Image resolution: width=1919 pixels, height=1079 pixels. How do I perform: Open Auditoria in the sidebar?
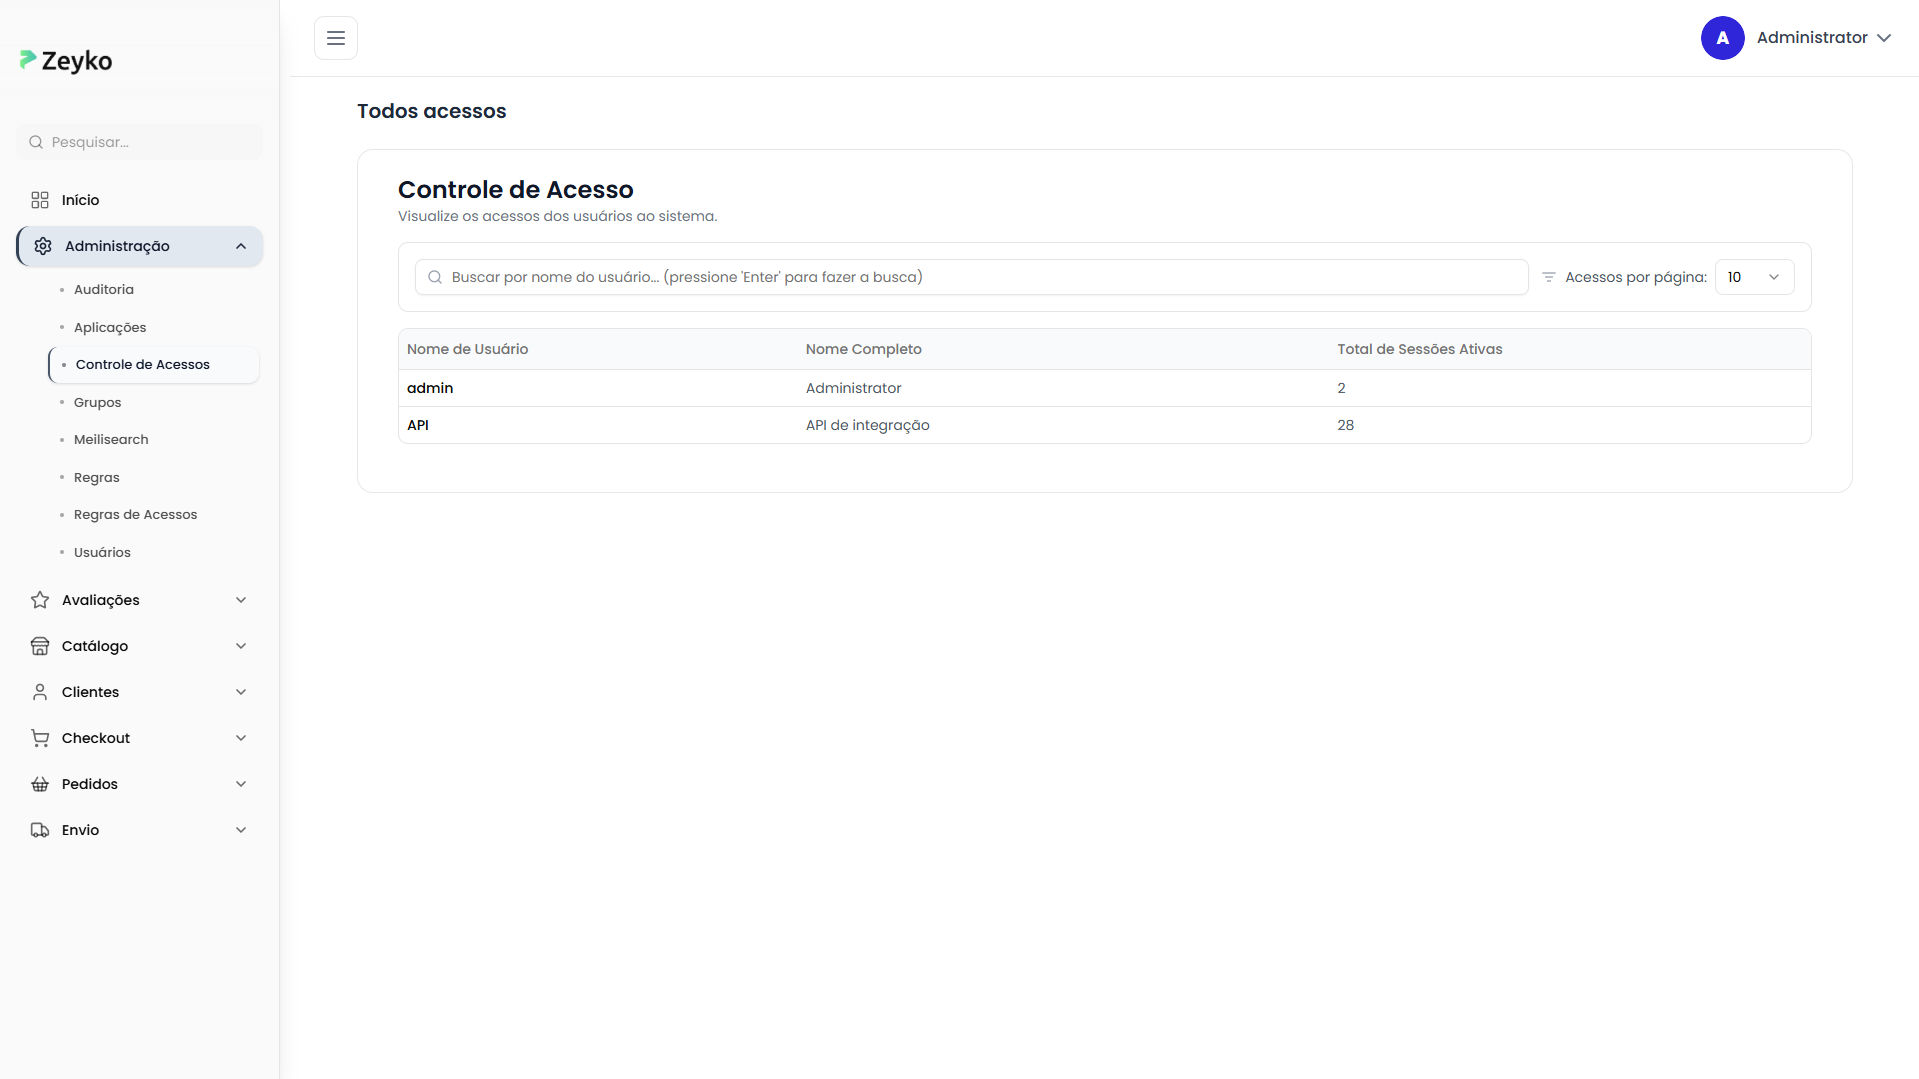pos(104,290)
